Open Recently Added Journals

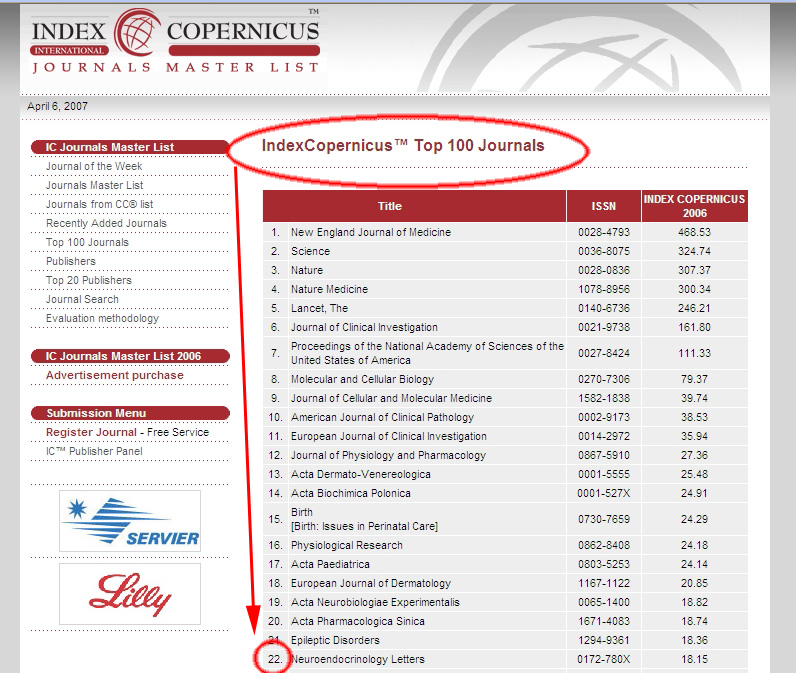pos(106,223)
